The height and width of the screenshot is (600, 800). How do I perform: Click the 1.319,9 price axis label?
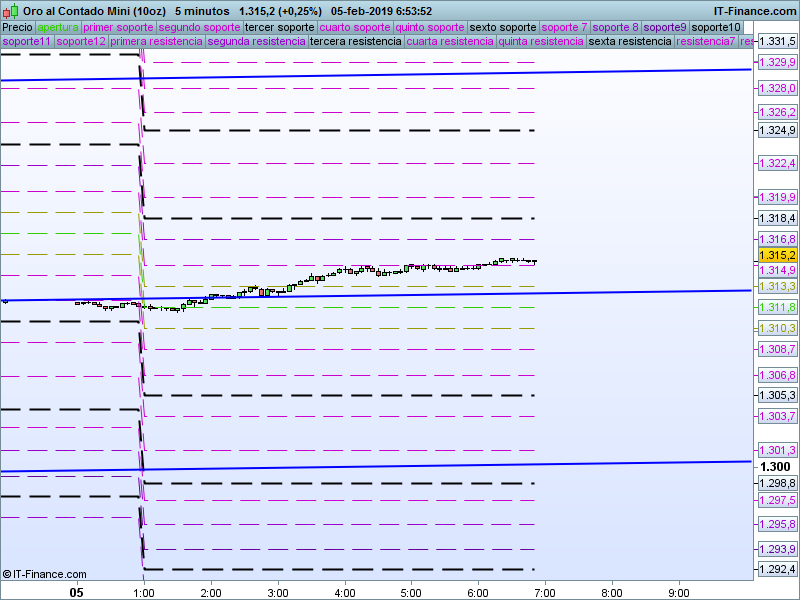pos(778,197)
